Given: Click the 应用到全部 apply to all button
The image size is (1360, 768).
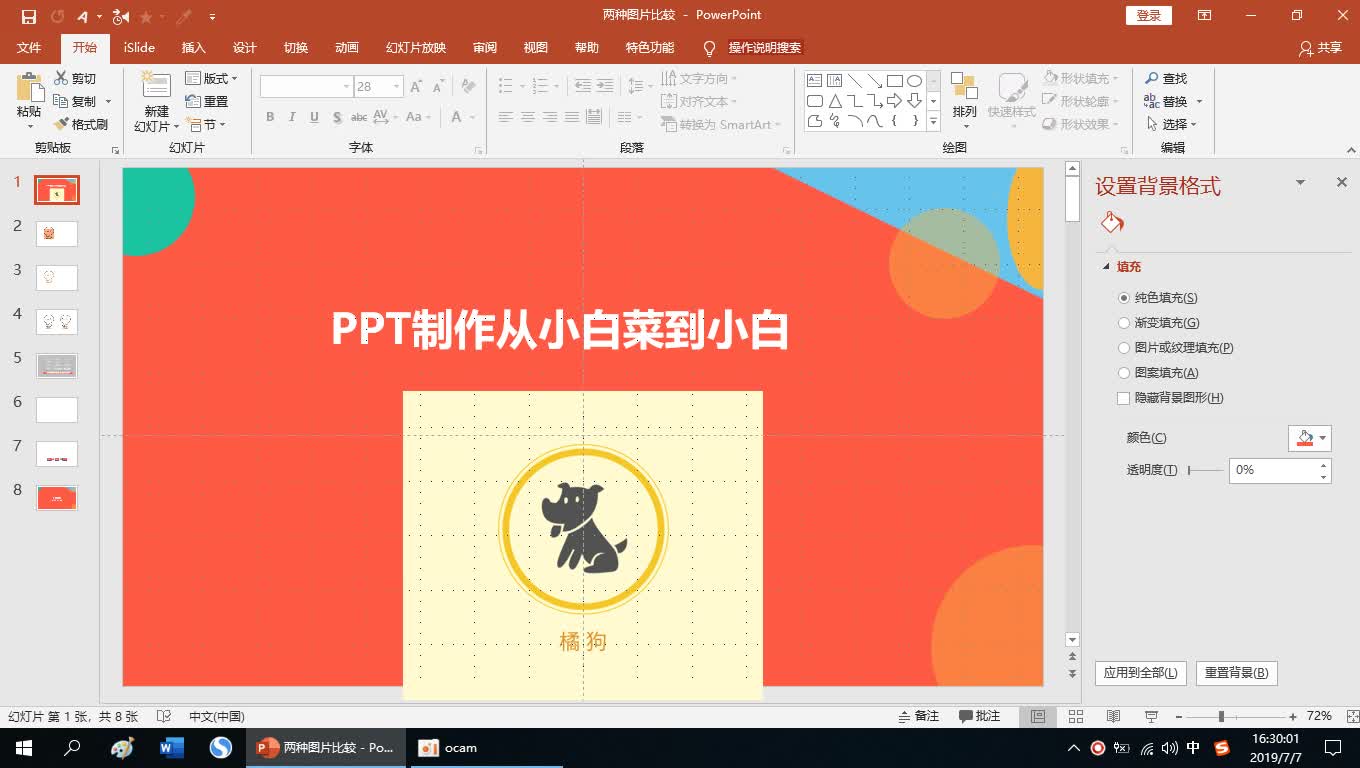Looking at the screenshot, I should click(x=1139, y=673).
